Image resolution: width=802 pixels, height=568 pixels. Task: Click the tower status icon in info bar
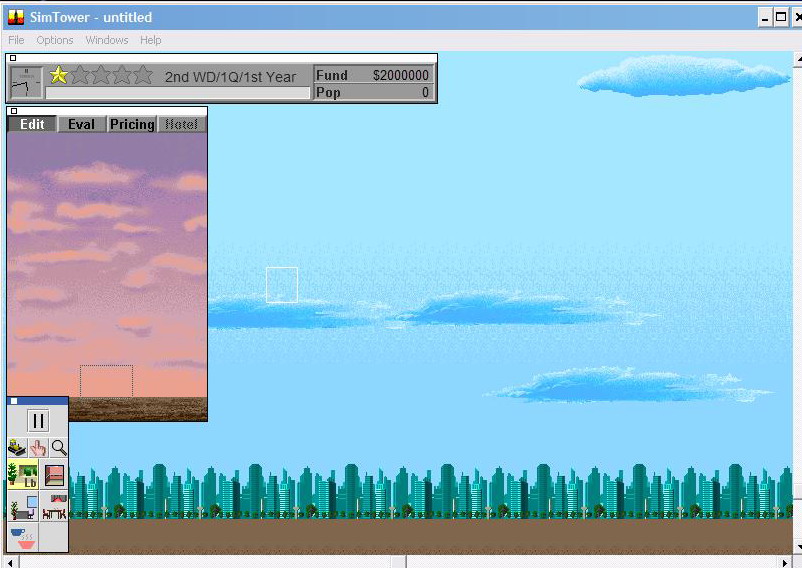point(27,82)
